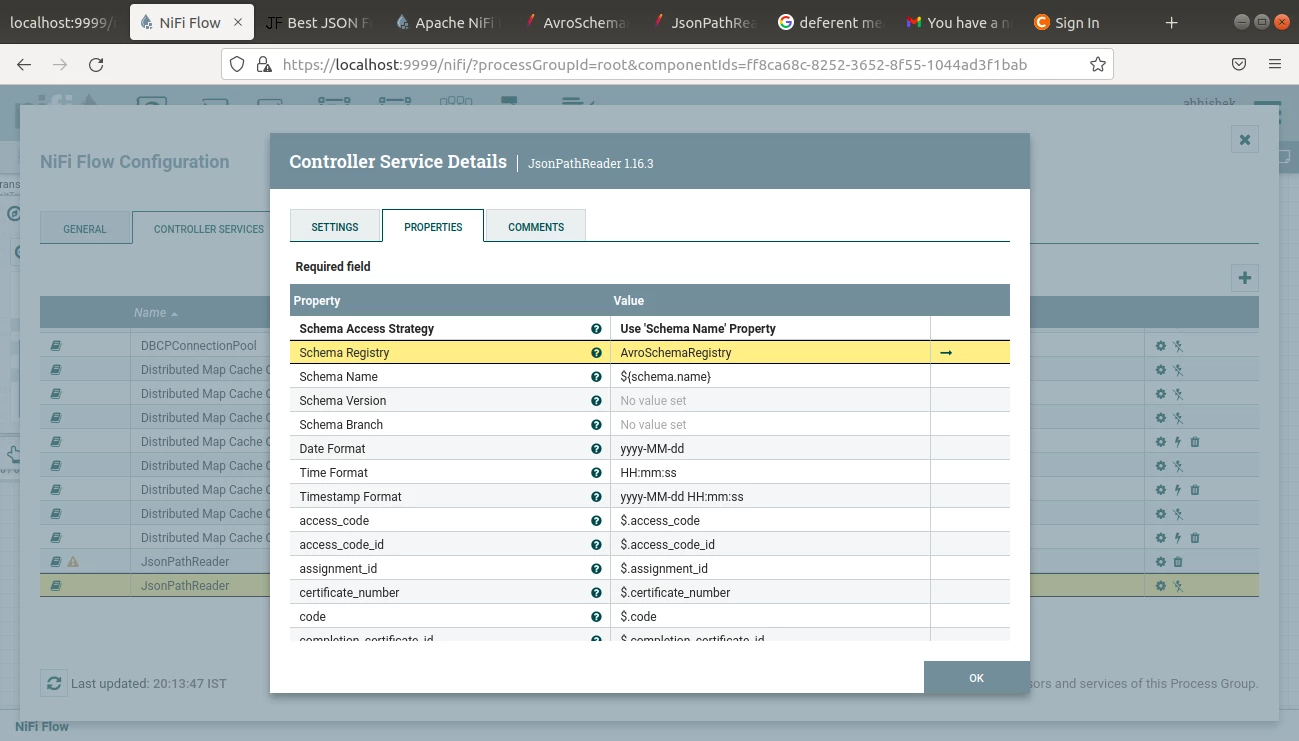
Task: Save page to Pocket
Action: point(1238,64)
